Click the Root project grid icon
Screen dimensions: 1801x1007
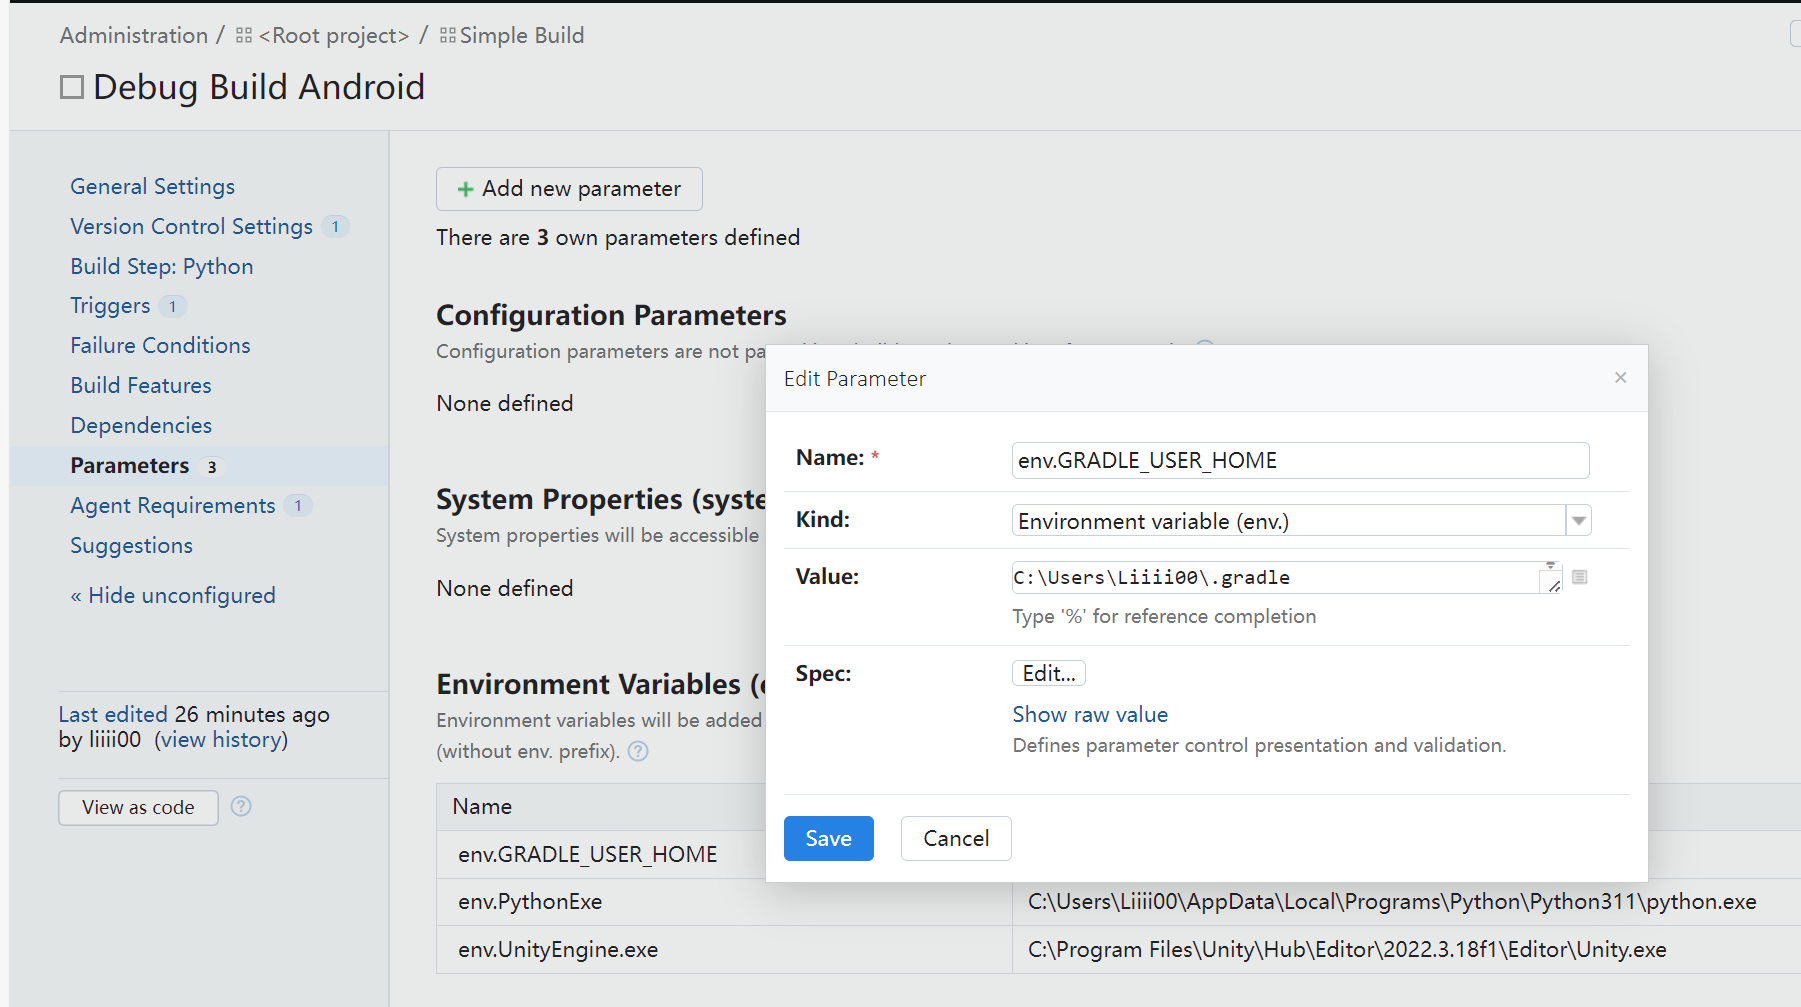pyautogui.click(x=244, y=36)
